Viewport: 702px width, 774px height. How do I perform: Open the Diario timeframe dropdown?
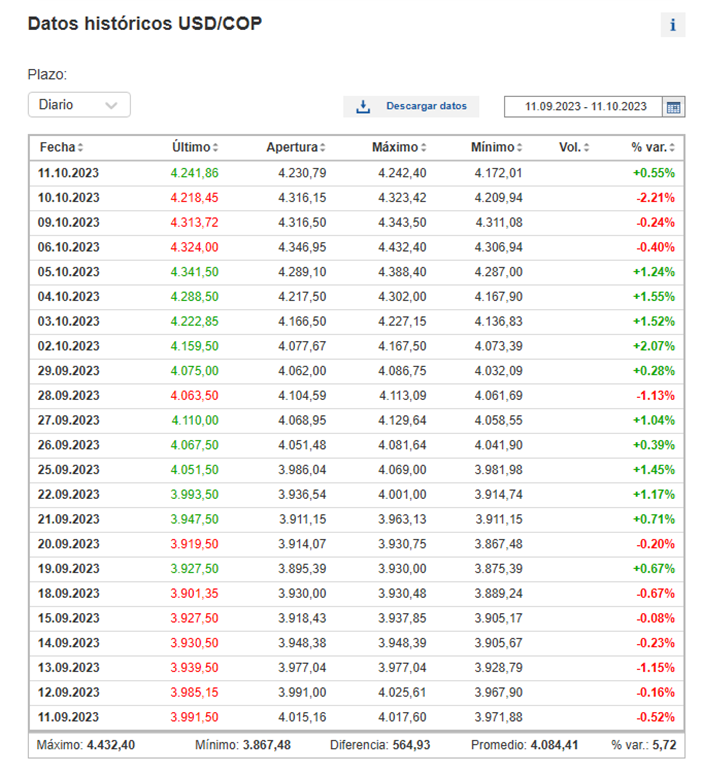coord(79,104)
